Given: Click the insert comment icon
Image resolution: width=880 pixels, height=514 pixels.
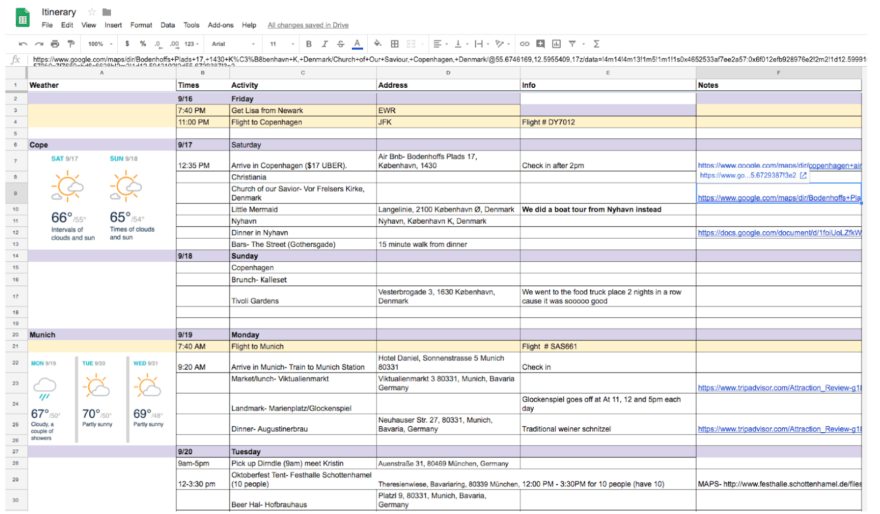Looking at the screenshot, I should [x=541, y=44].
